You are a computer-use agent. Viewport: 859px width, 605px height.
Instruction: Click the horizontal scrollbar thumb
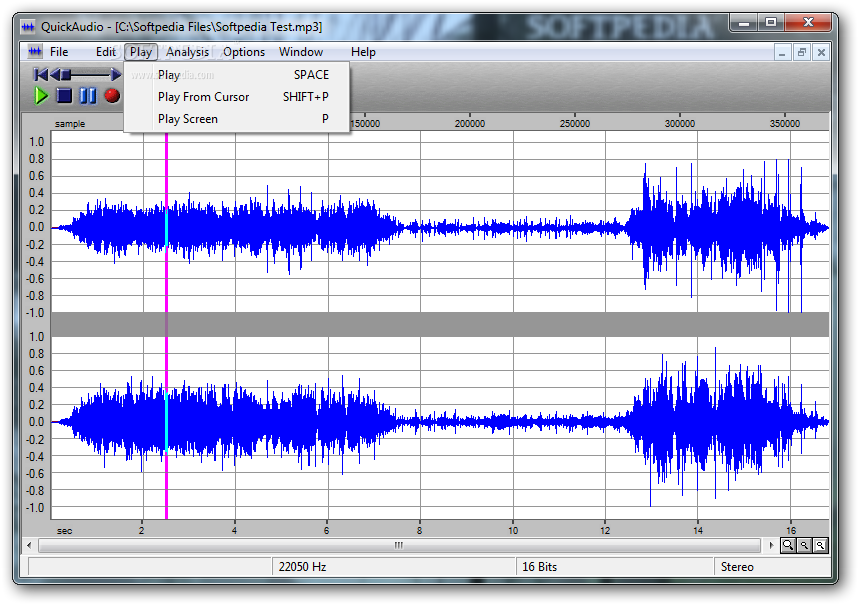398,545
